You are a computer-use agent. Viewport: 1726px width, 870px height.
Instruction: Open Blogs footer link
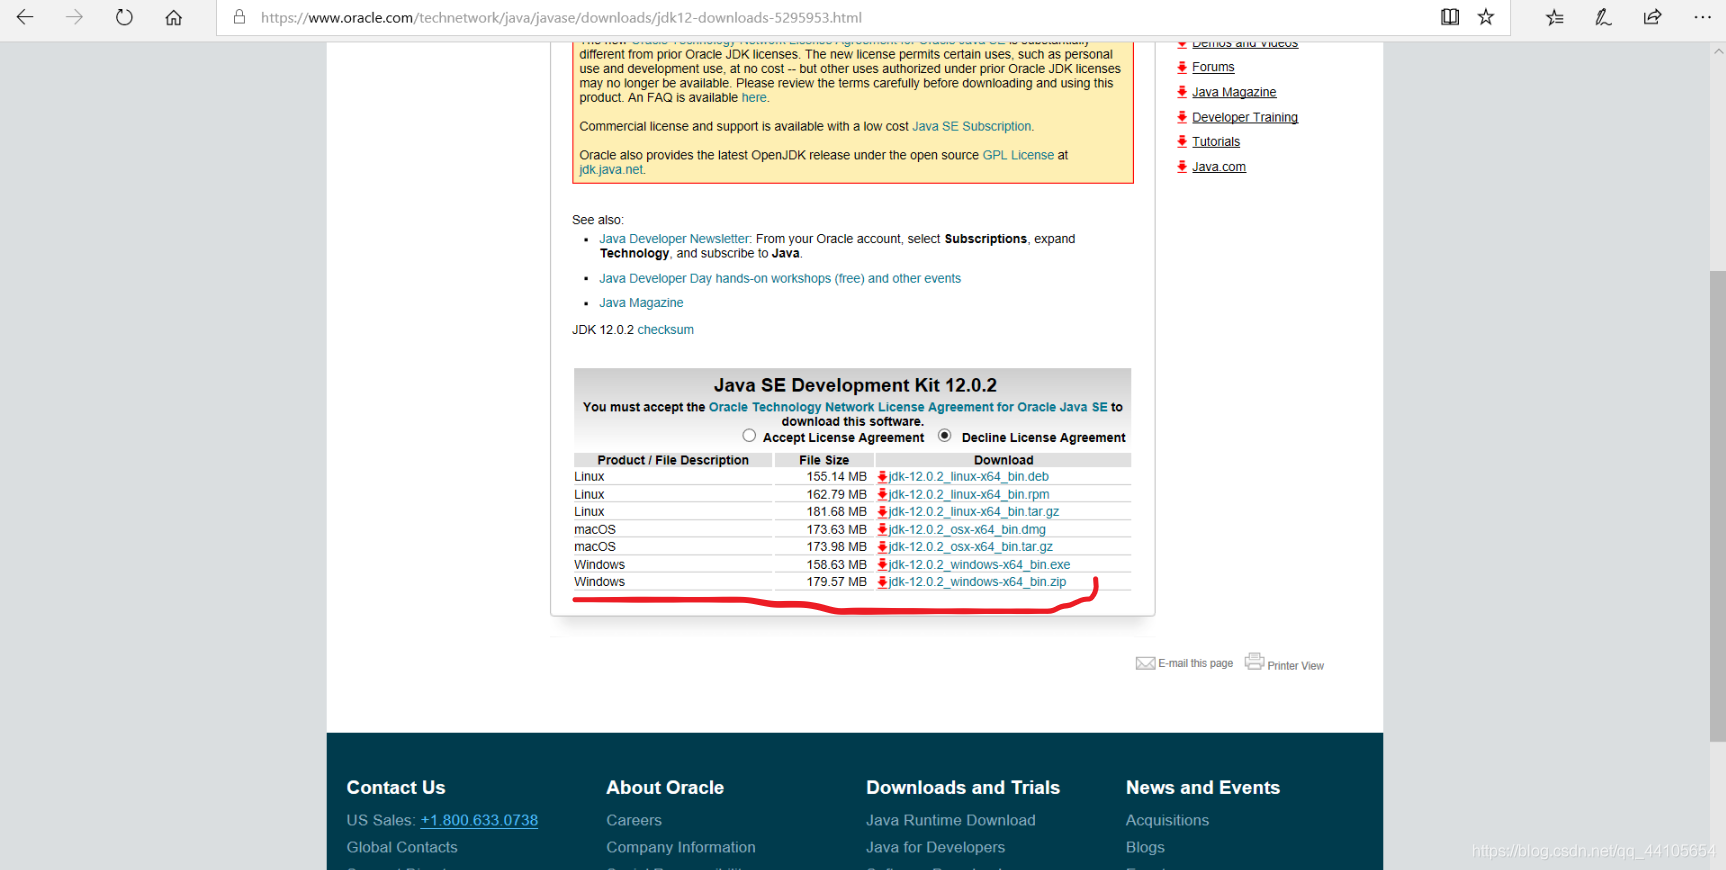pyautogui.click(x=1145, y=847)
